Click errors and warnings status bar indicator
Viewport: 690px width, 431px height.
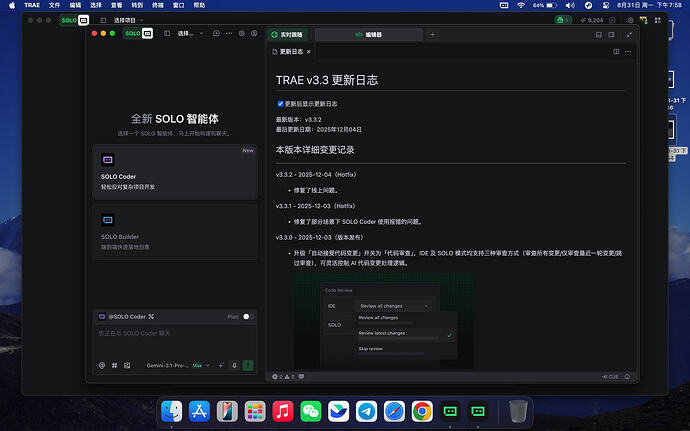tap(283, 377)
